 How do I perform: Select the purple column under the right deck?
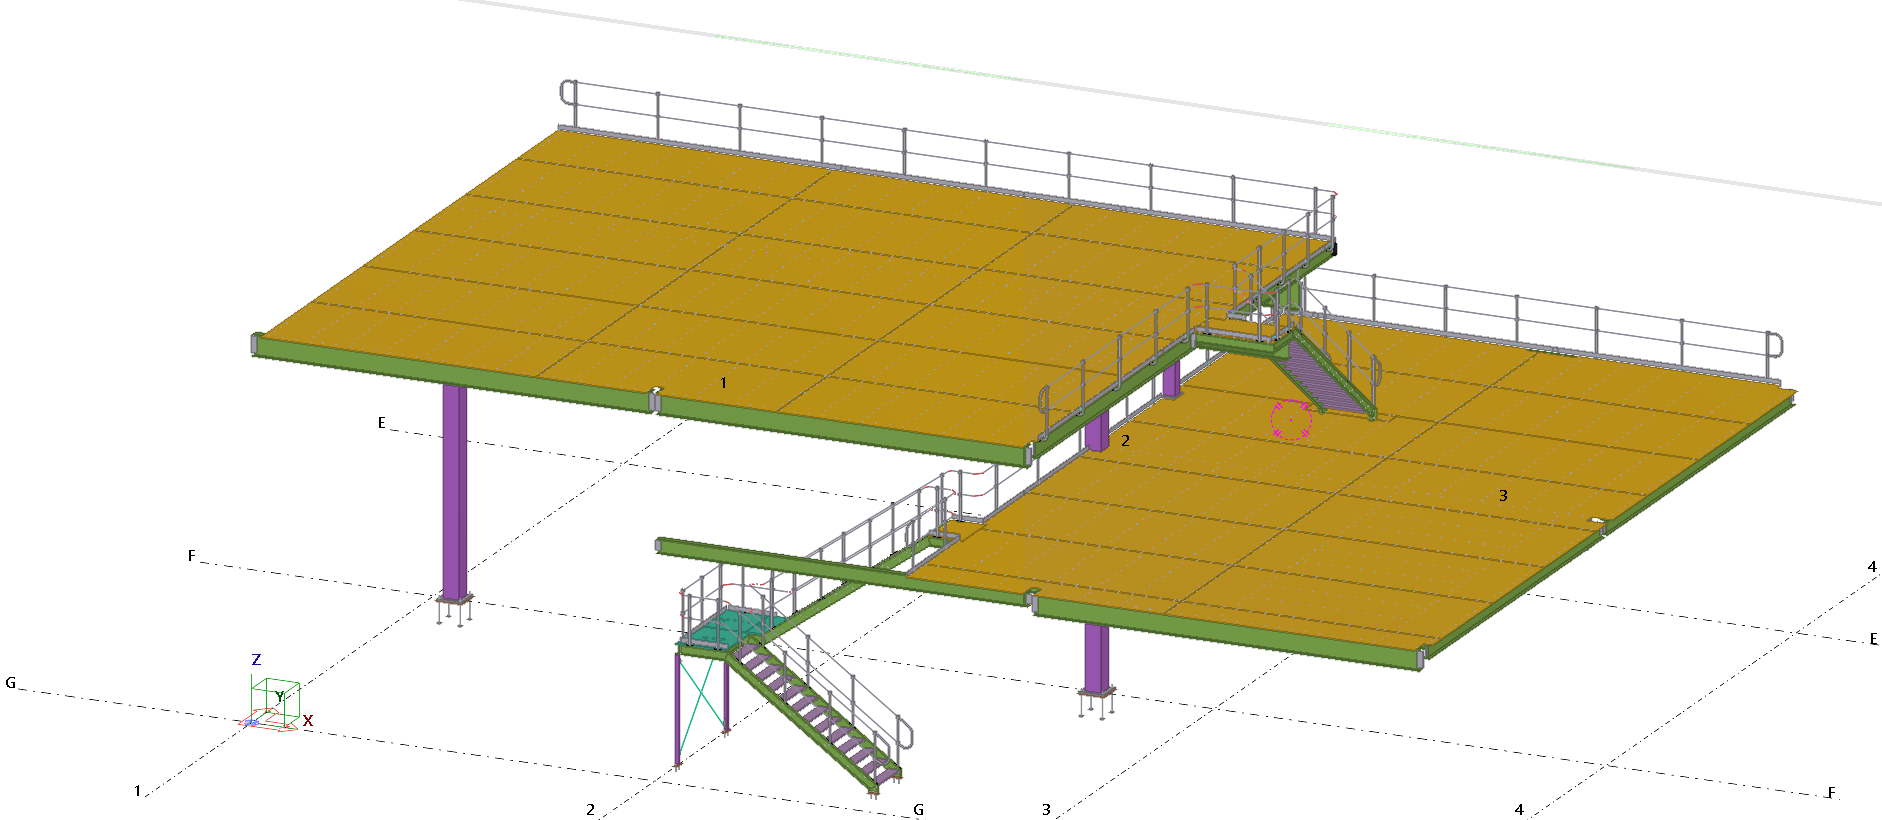click(1097, 657)
